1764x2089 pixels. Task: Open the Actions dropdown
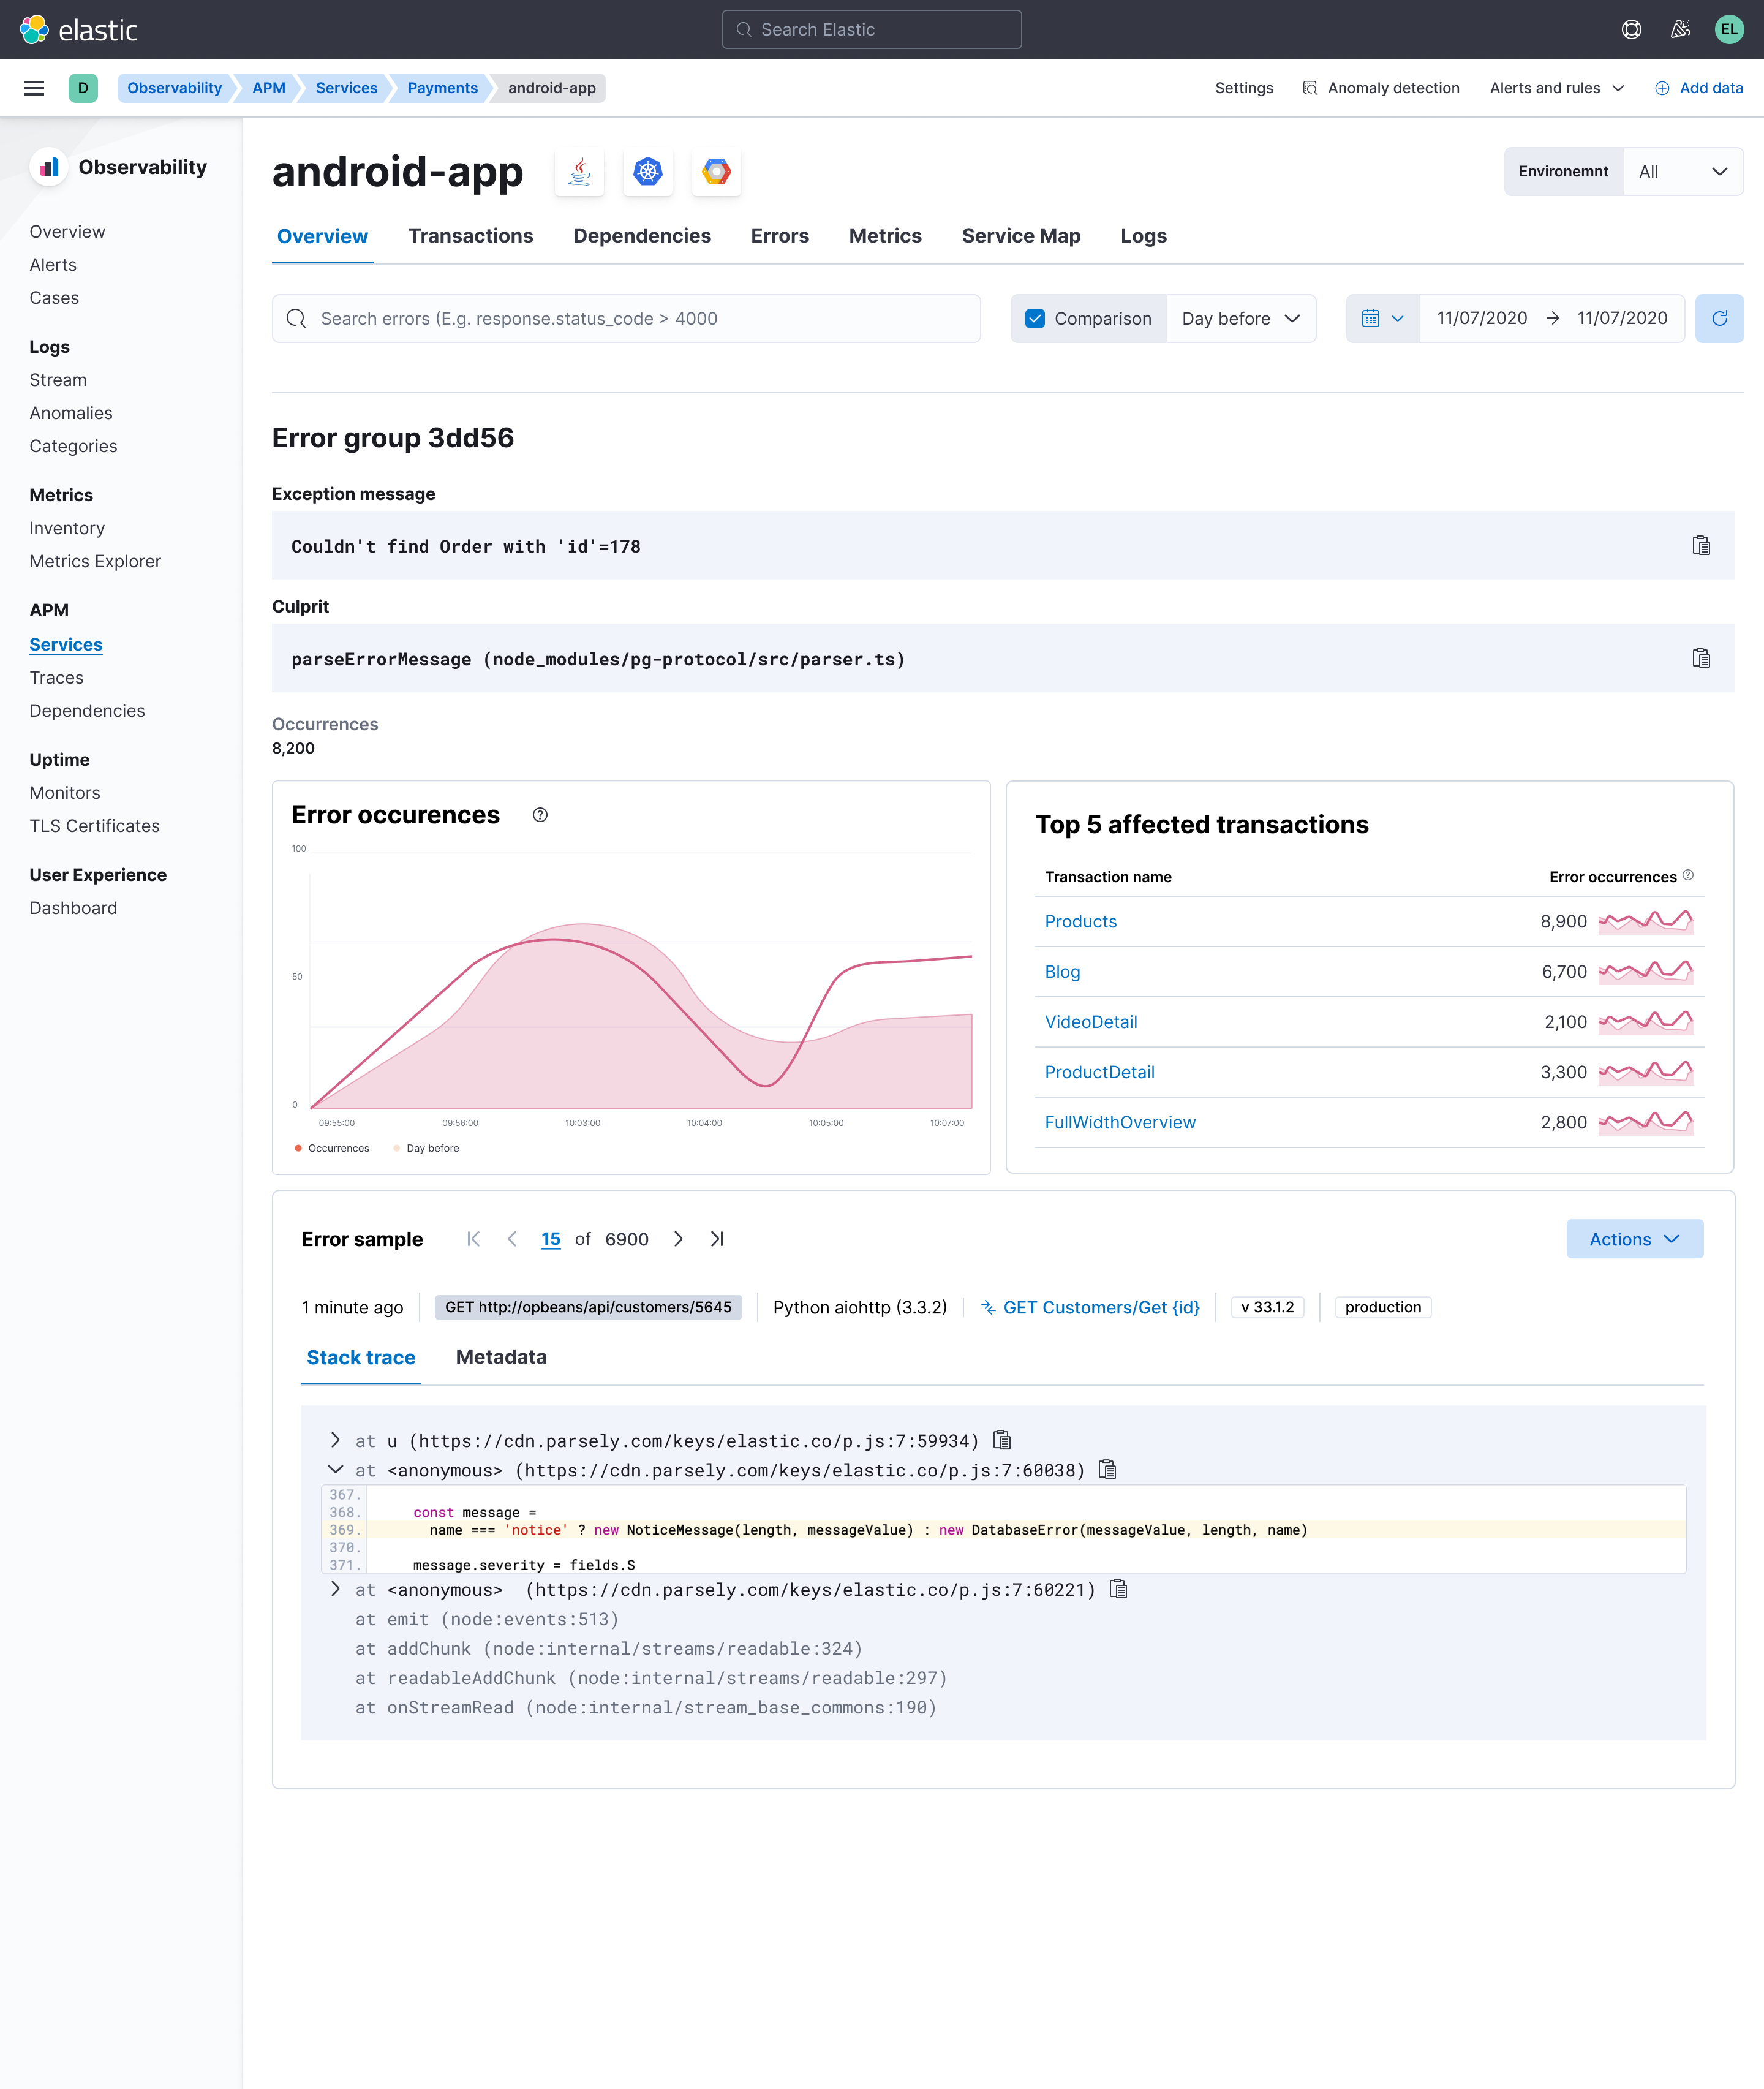click(1634, 1239)
